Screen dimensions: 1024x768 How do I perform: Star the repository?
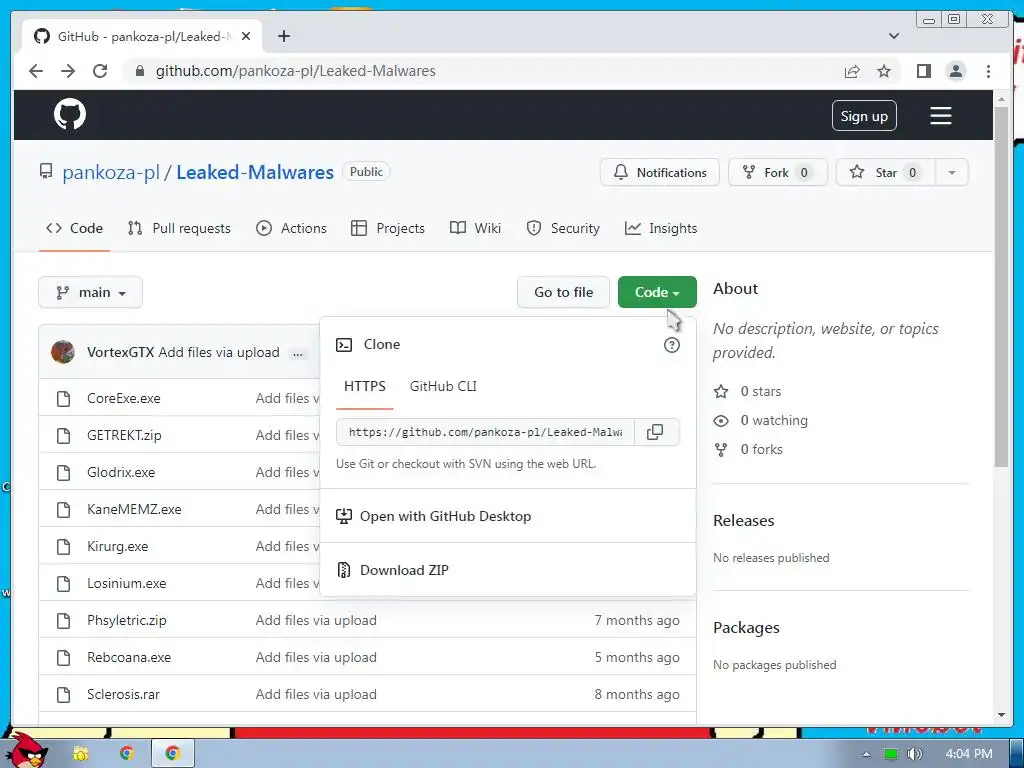[885, 172]
